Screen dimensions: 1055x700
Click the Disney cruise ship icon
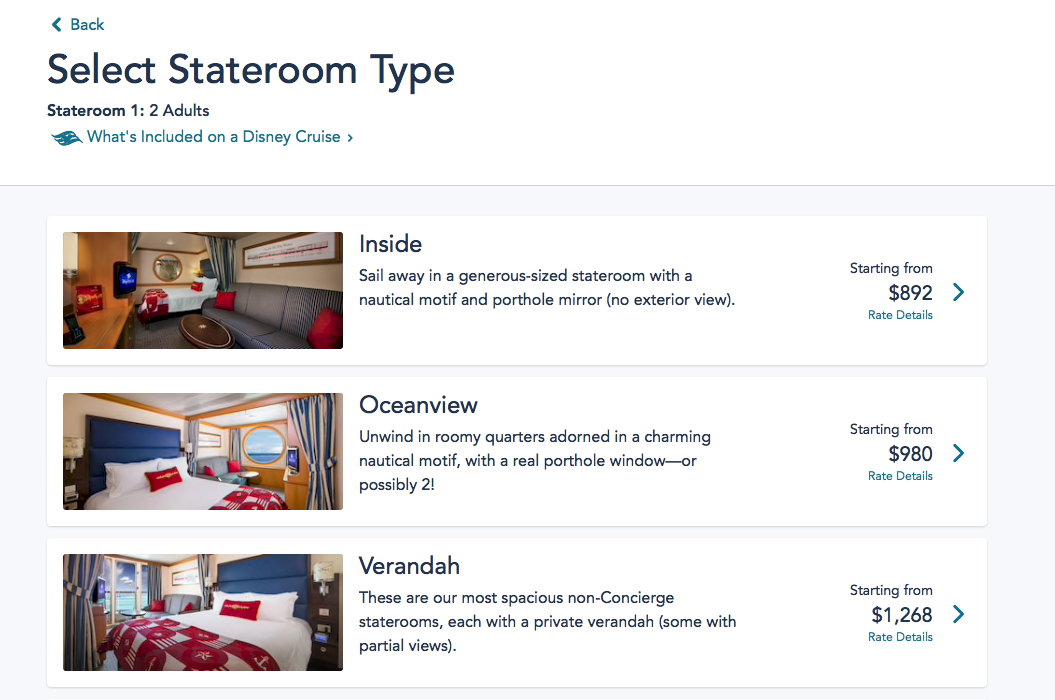click(x=66, y=138)
